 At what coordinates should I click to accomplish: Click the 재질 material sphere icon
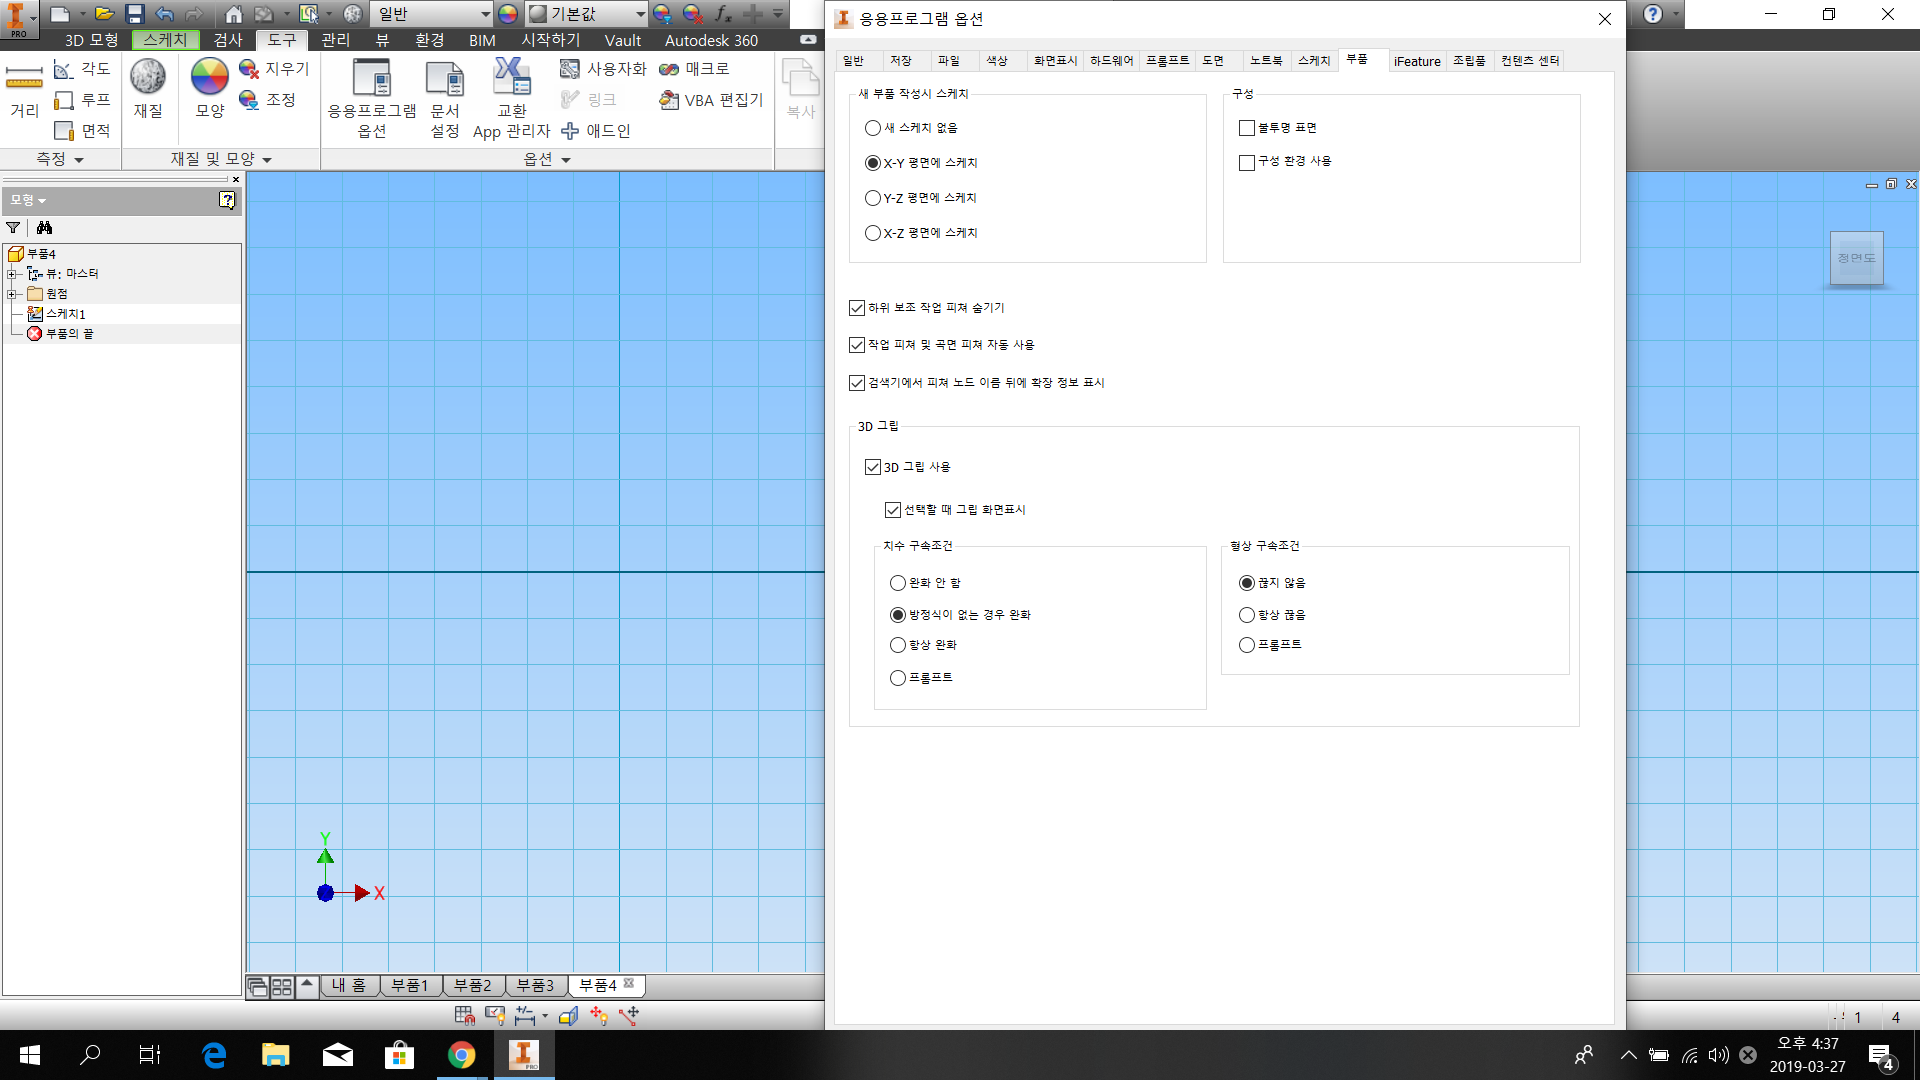pyautogui.click(x=148, y=78)
